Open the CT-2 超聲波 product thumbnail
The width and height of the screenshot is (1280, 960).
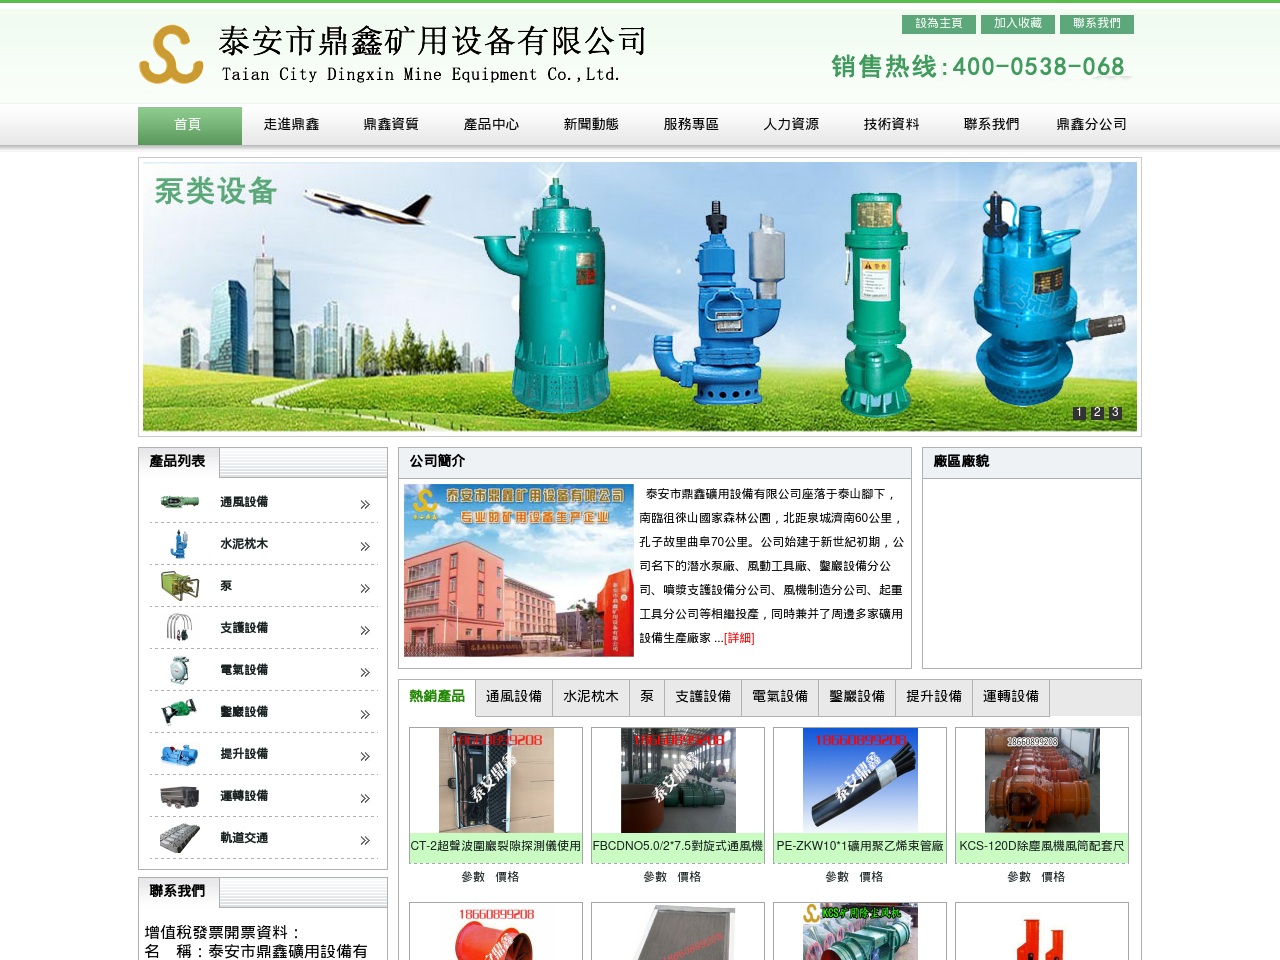(496, 781)
